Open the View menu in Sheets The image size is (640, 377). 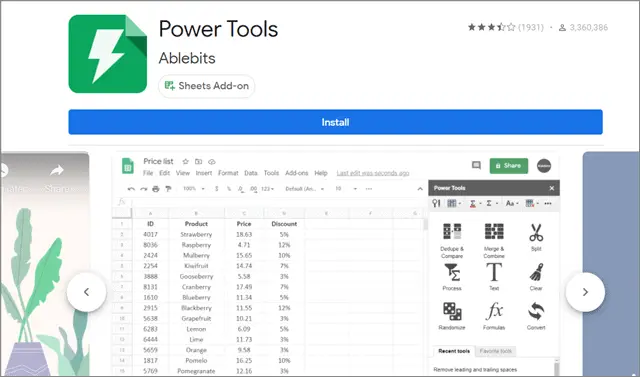point(183,173)
